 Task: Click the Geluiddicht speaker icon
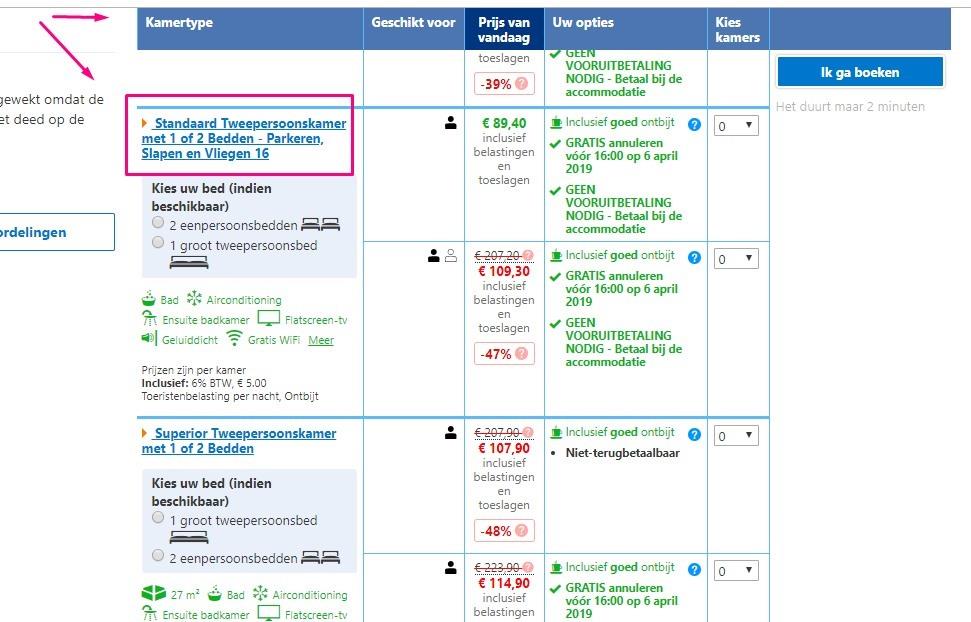pyautogui.click(x=150, y=339)
